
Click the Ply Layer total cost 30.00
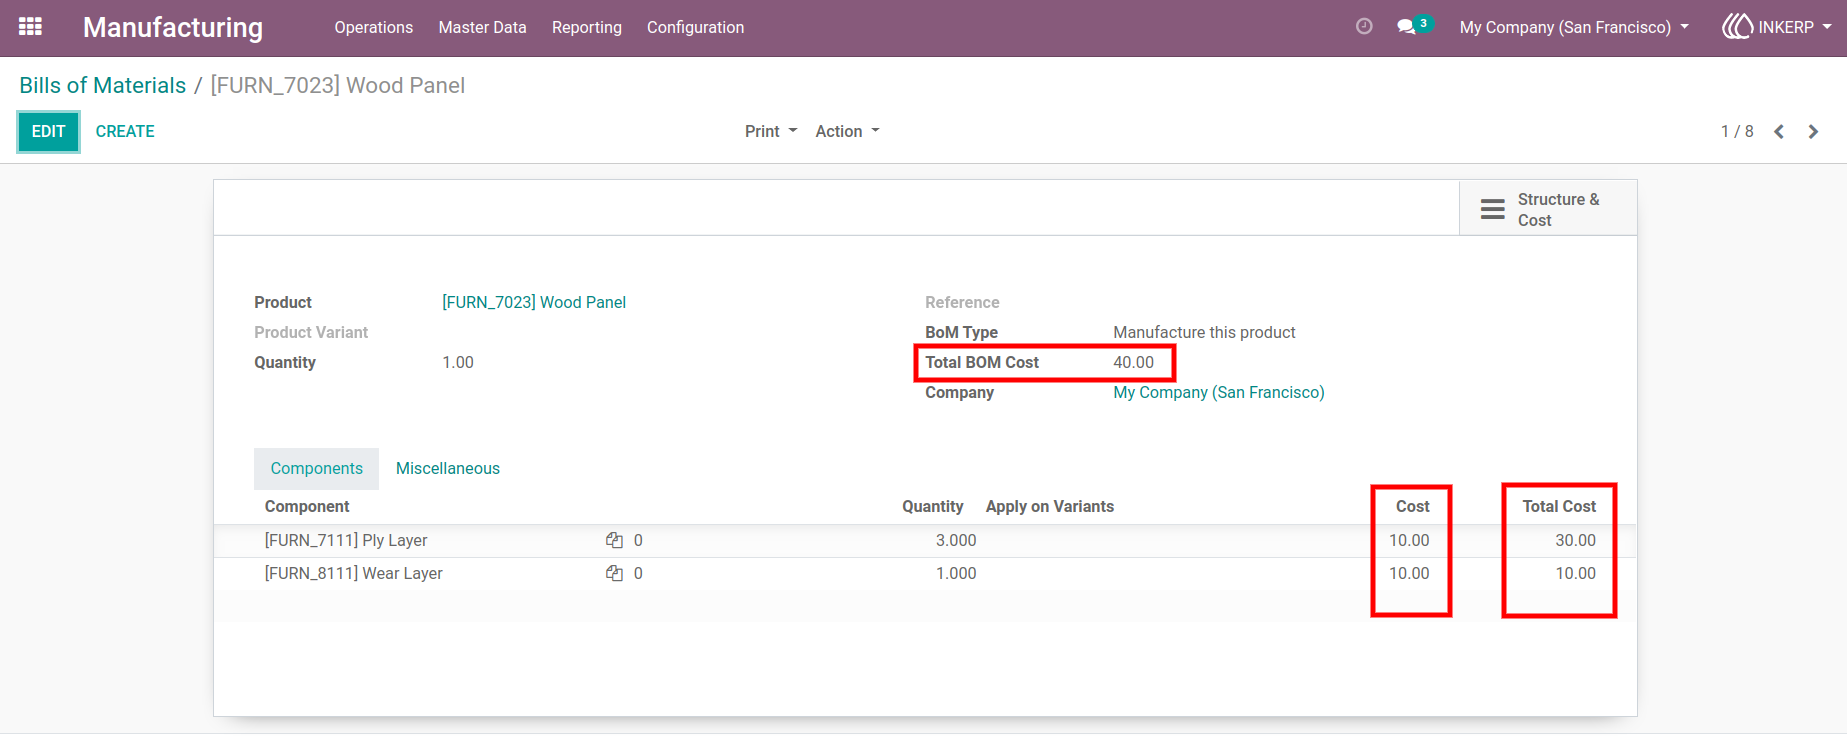click(1575, 540)
